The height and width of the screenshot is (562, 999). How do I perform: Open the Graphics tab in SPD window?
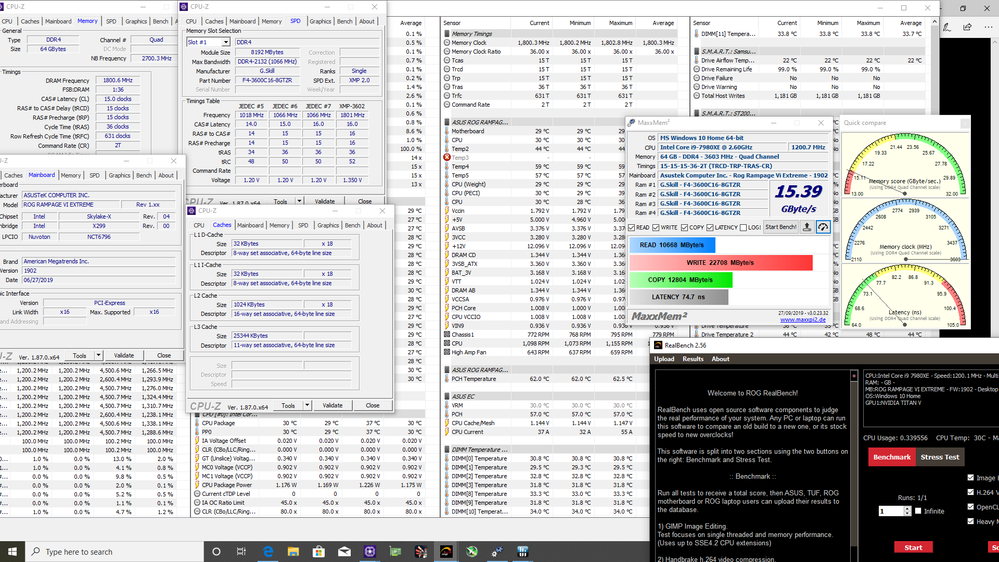320,21
